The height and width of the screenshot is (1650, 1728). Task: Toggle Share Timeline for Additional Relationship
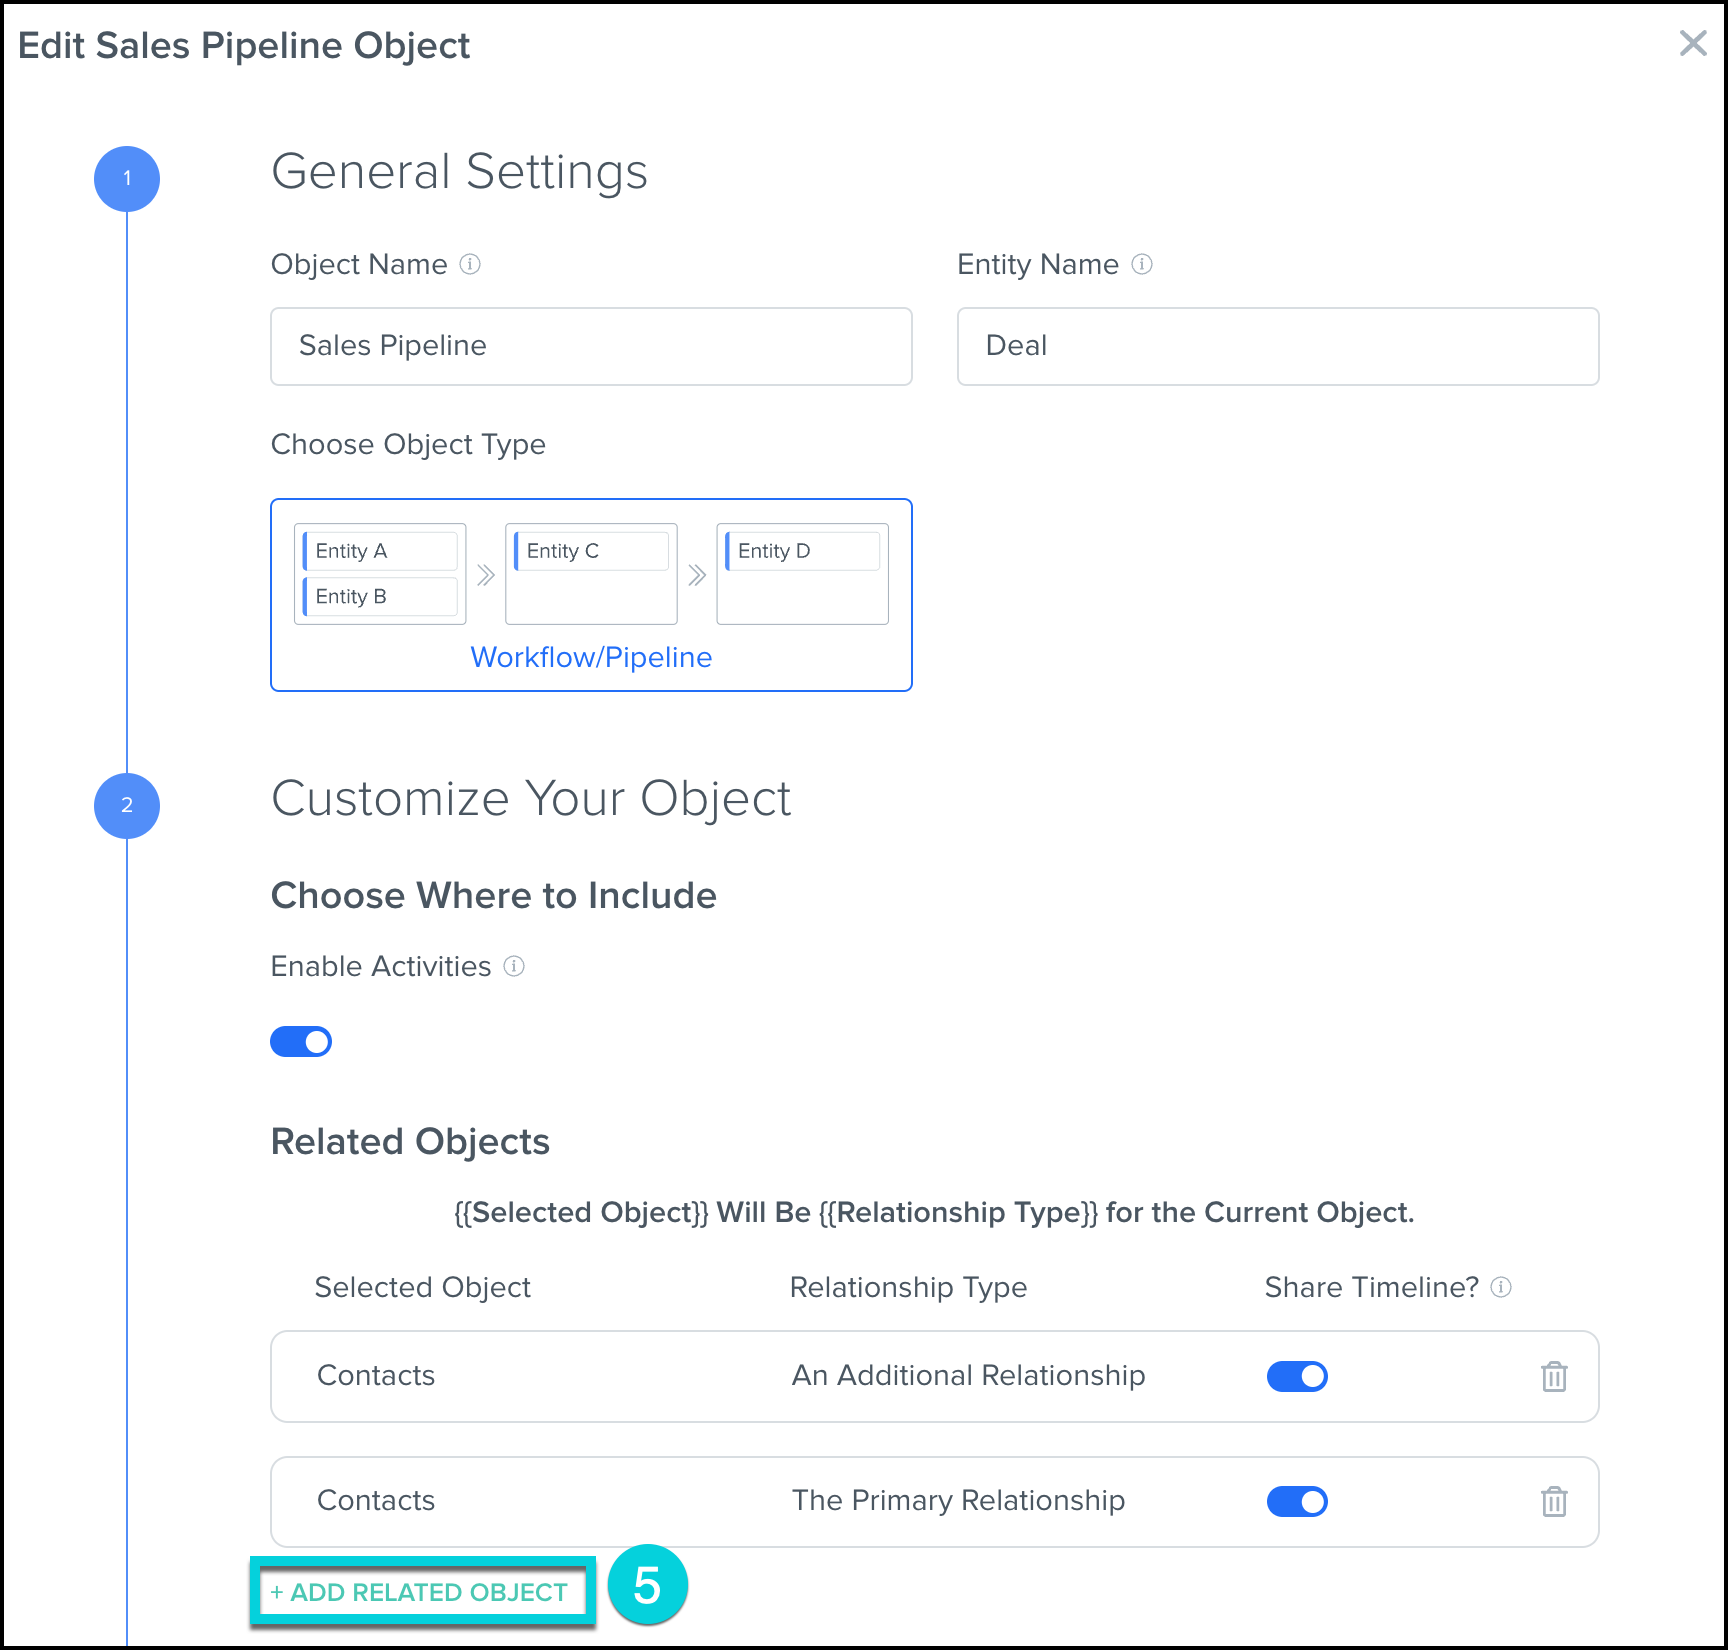point(1297,1377)
